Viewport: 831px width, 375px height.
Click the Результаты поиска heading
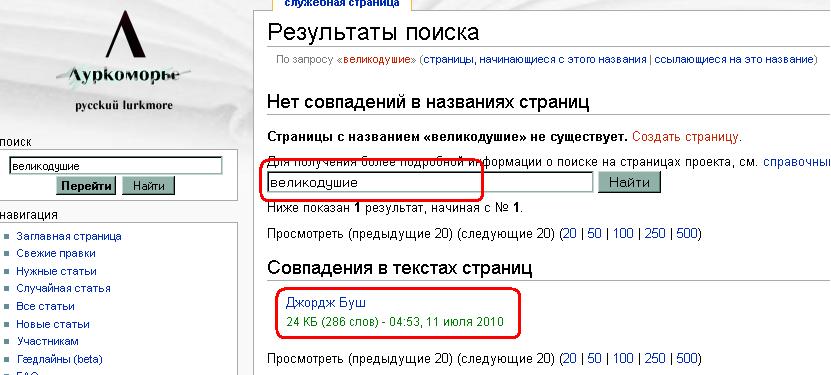374,32
